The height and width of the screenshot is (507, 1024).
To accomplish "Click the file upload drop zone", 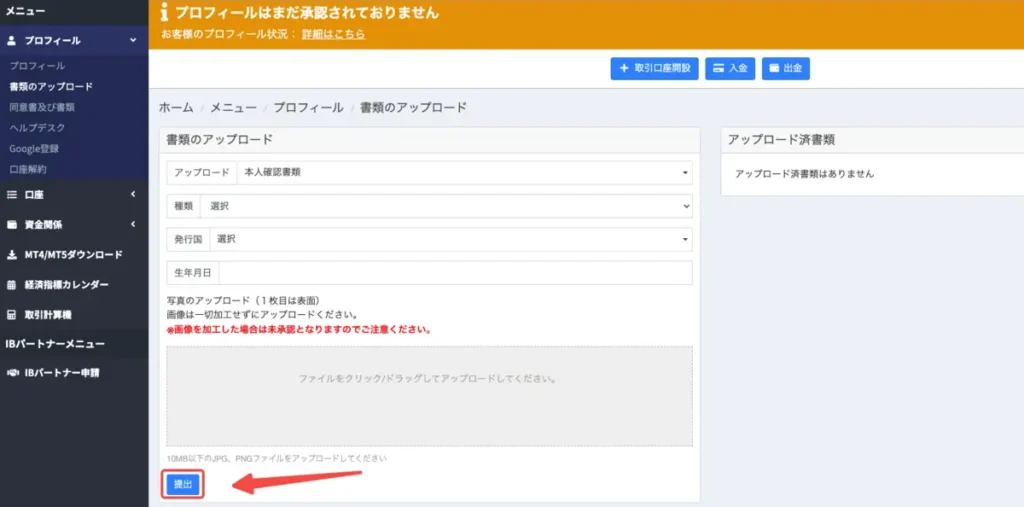I will [430, 396].
